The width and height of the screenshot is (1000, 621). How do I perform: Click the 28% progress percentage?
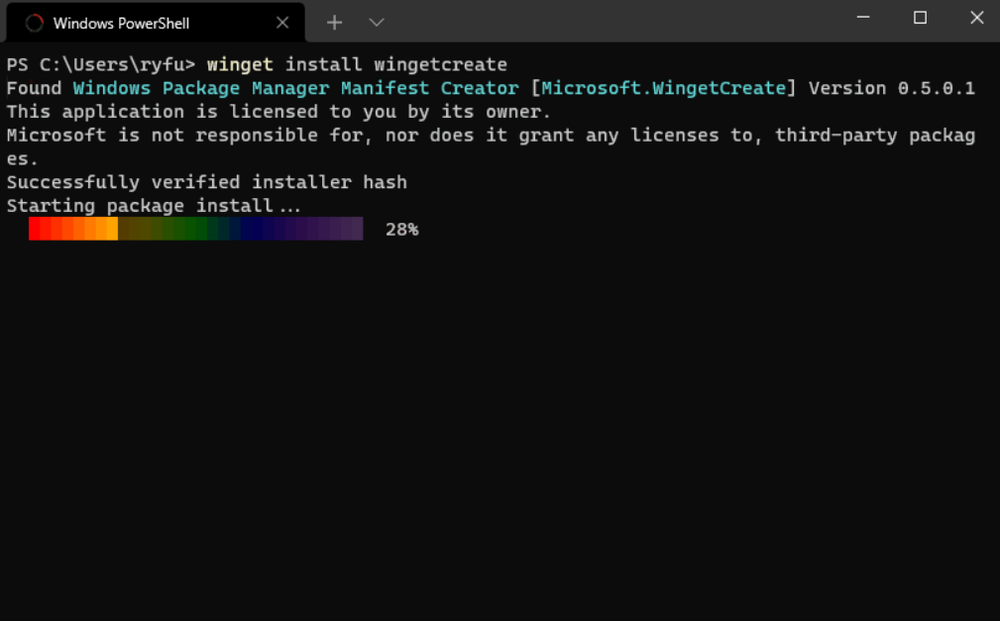402,230
